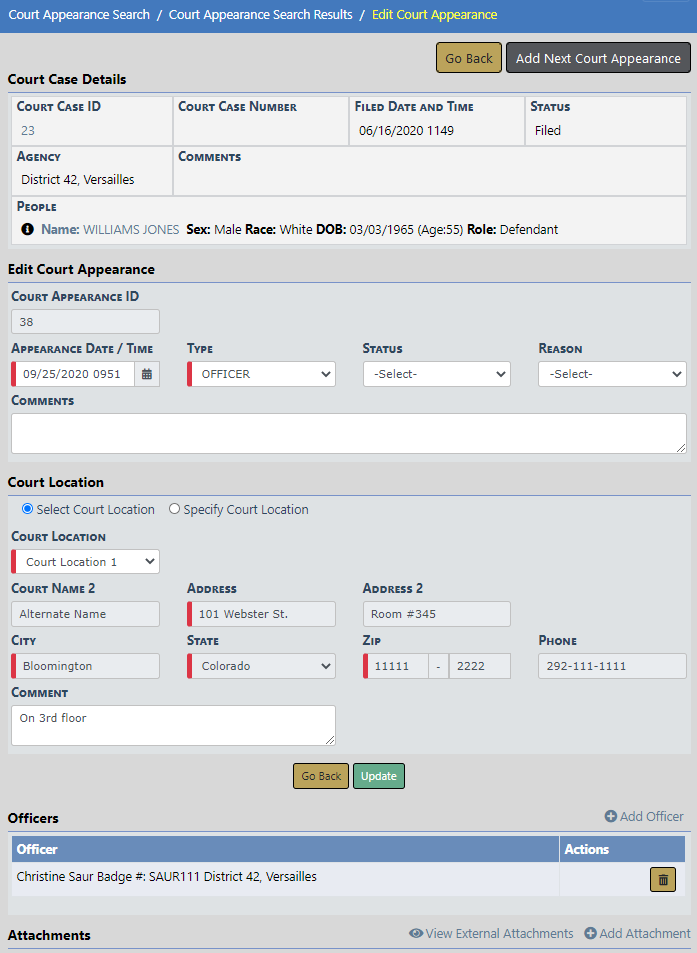Viewport: 697px width, 953px height.
Task: Click the Add Next Court Appearance button
Action: click(x=598, y=58)
